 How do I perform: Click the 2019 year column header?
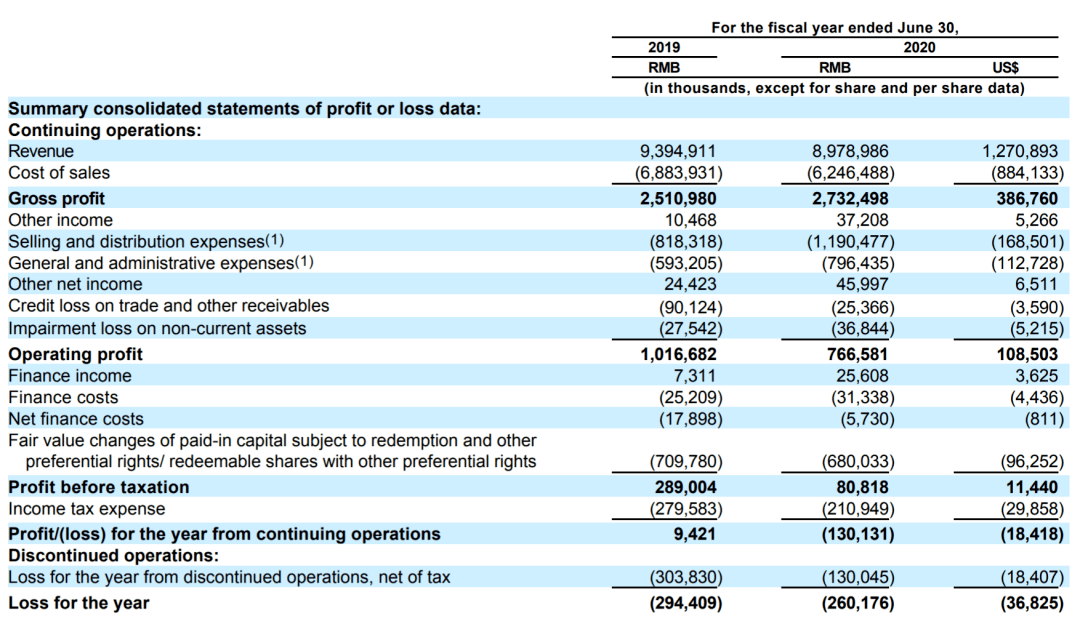coord(663,48)
